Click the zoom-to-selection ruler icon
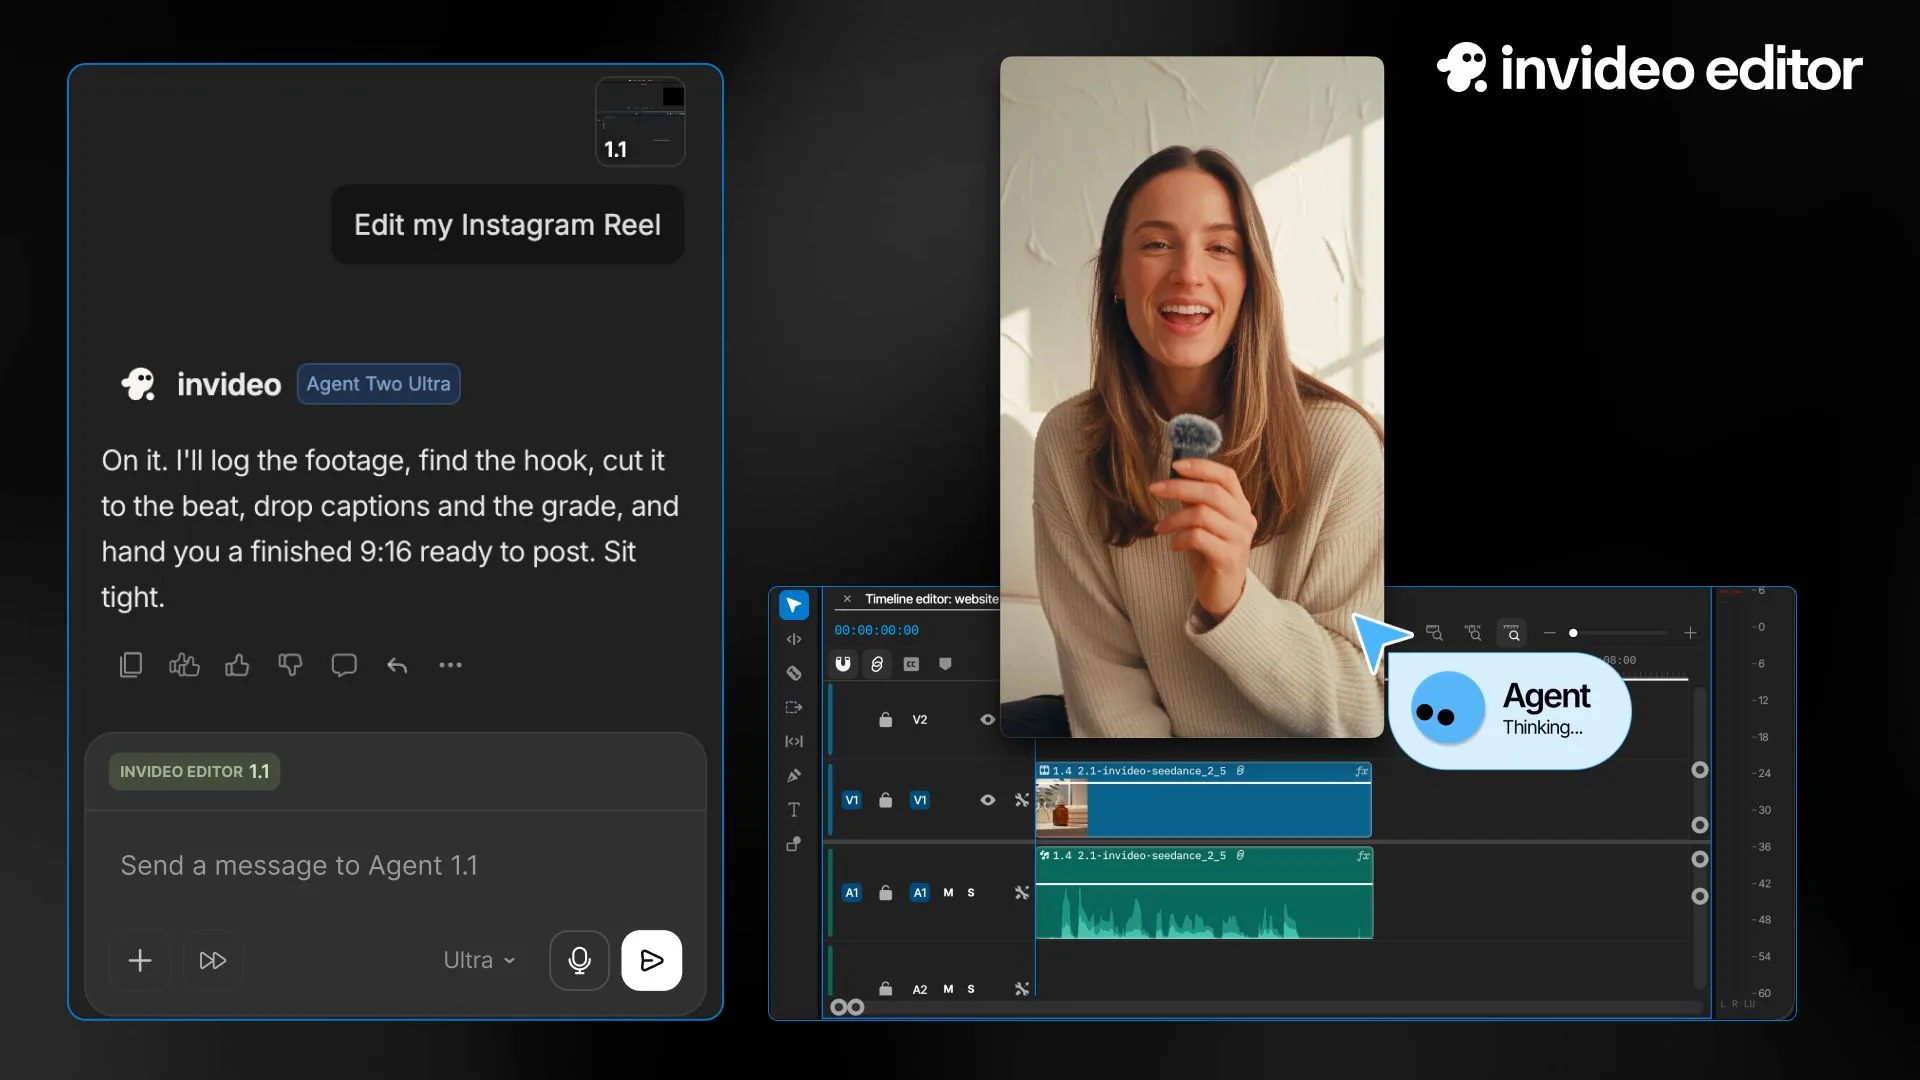The width and height of the screenshot is (1920, 1080). [x=1473, y=633]
